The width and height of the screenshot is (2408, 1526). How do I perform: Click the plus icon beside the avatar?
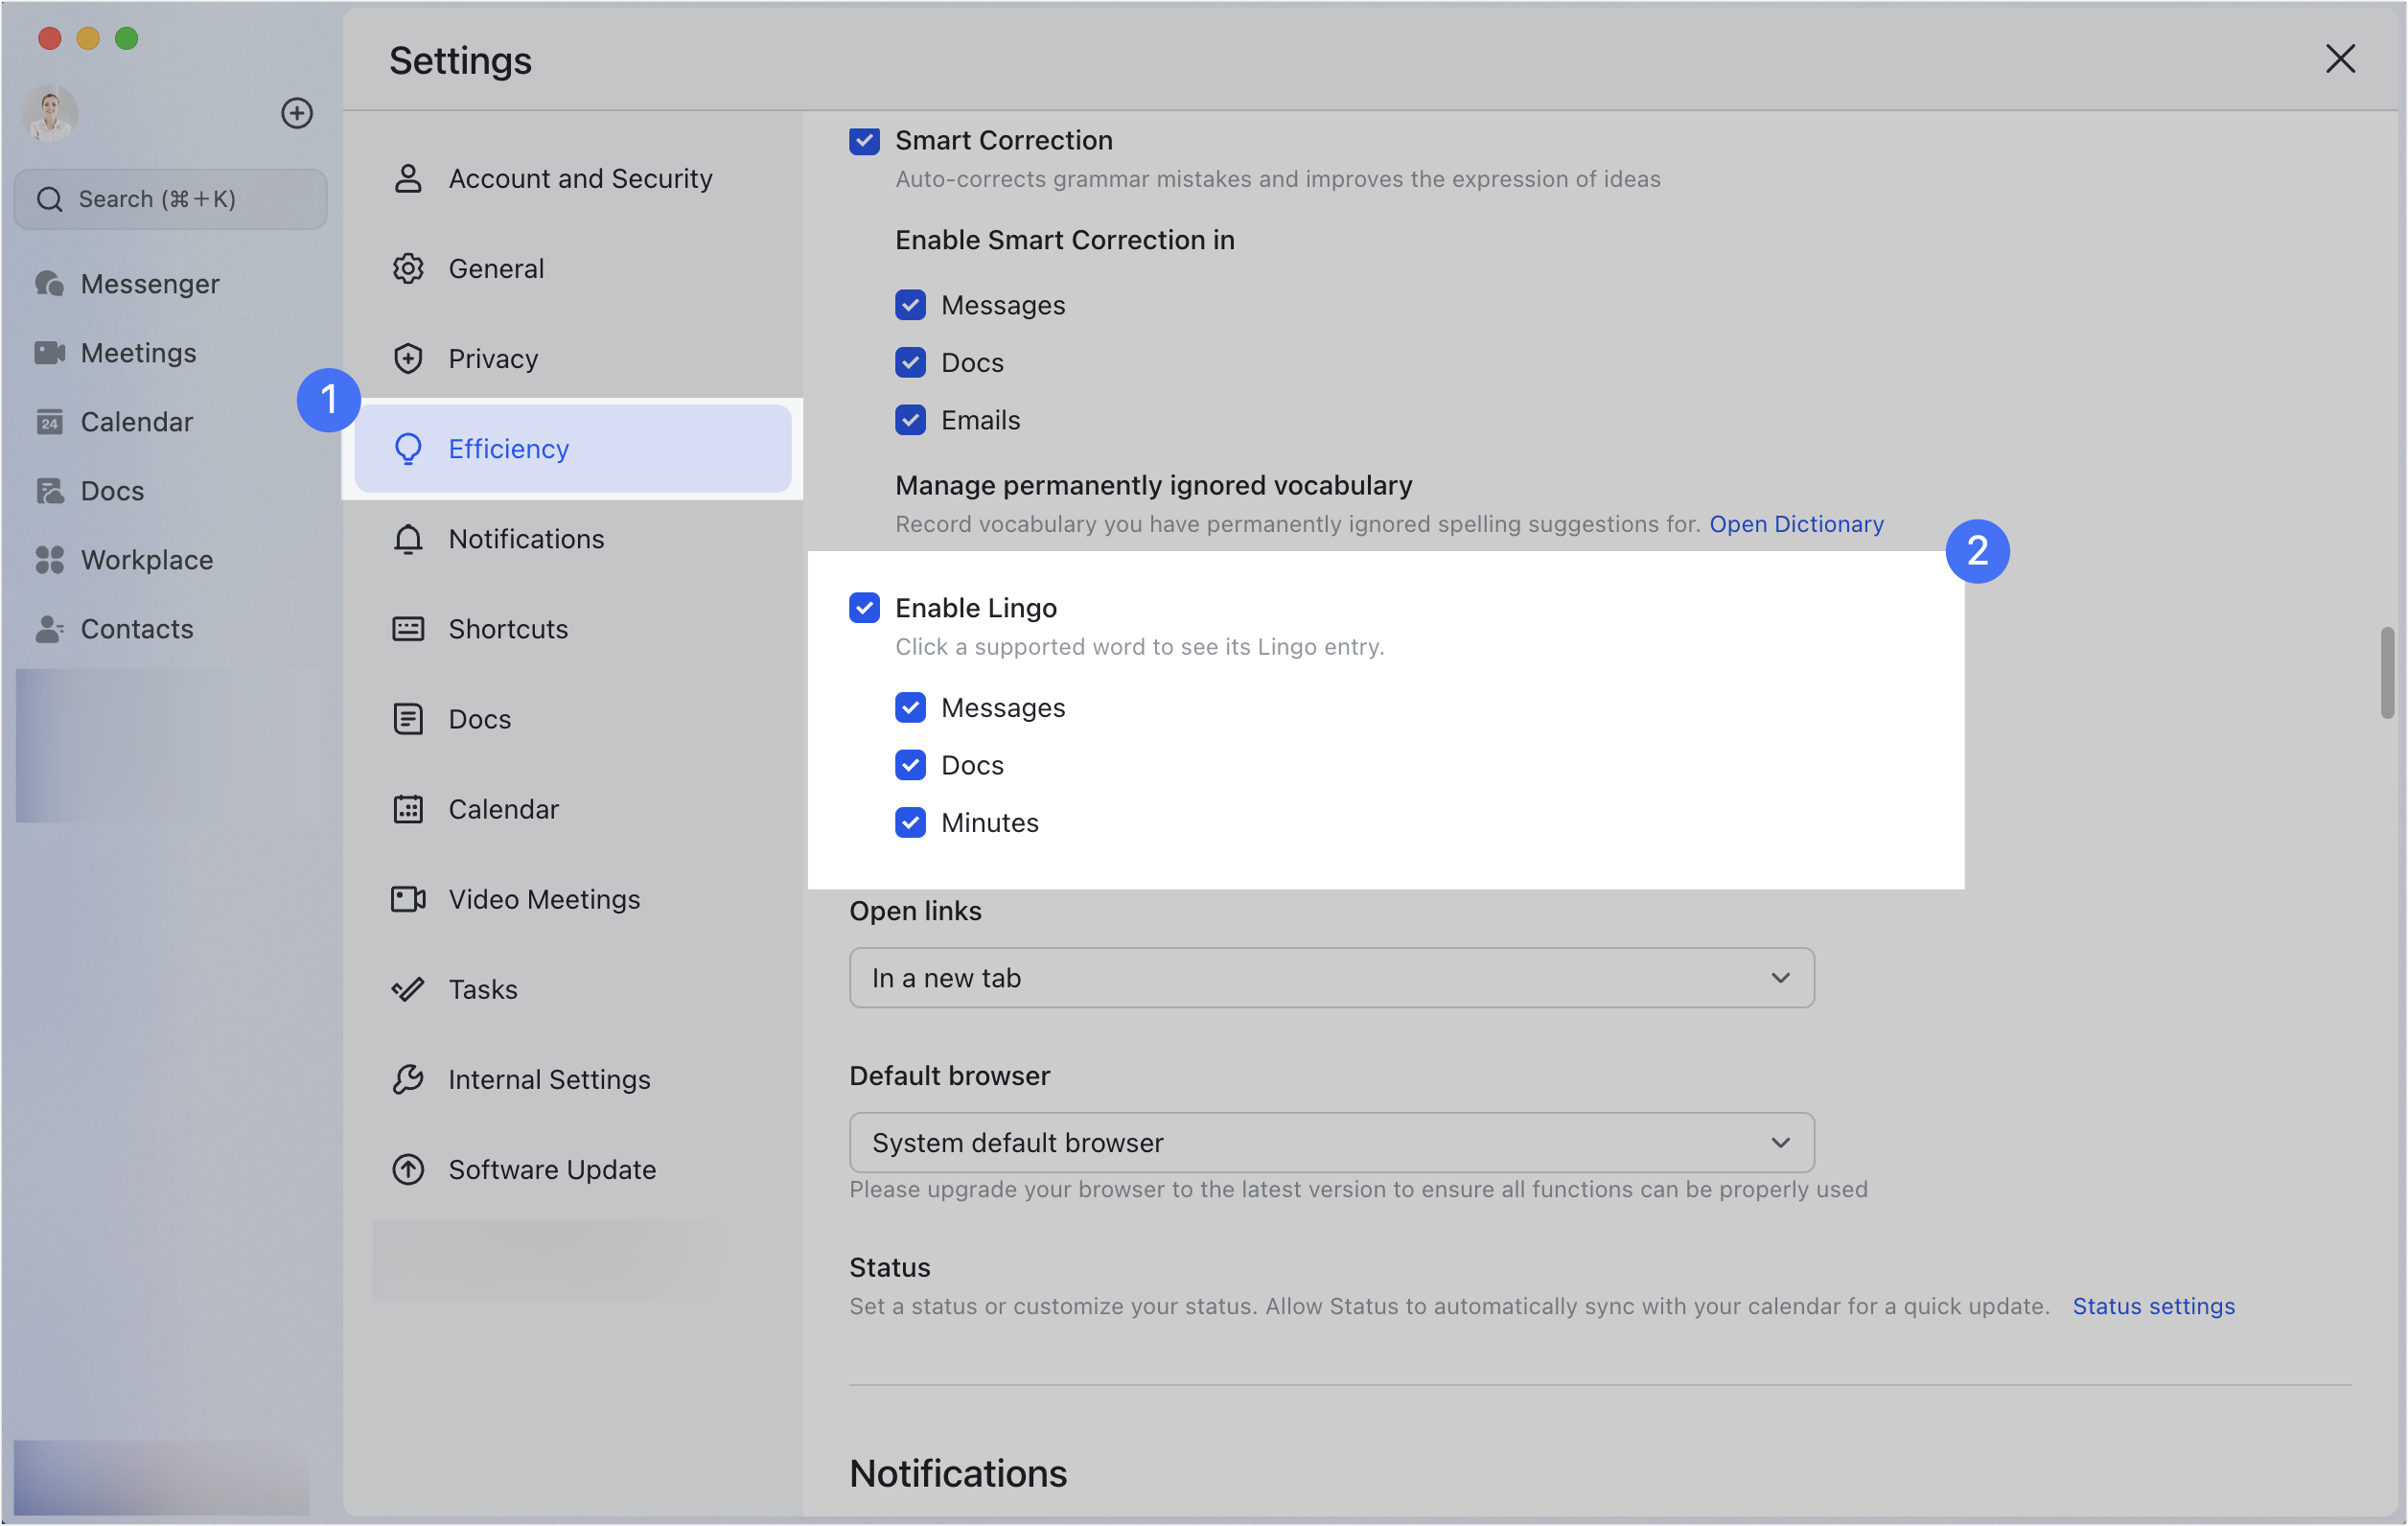click(296, 113)
